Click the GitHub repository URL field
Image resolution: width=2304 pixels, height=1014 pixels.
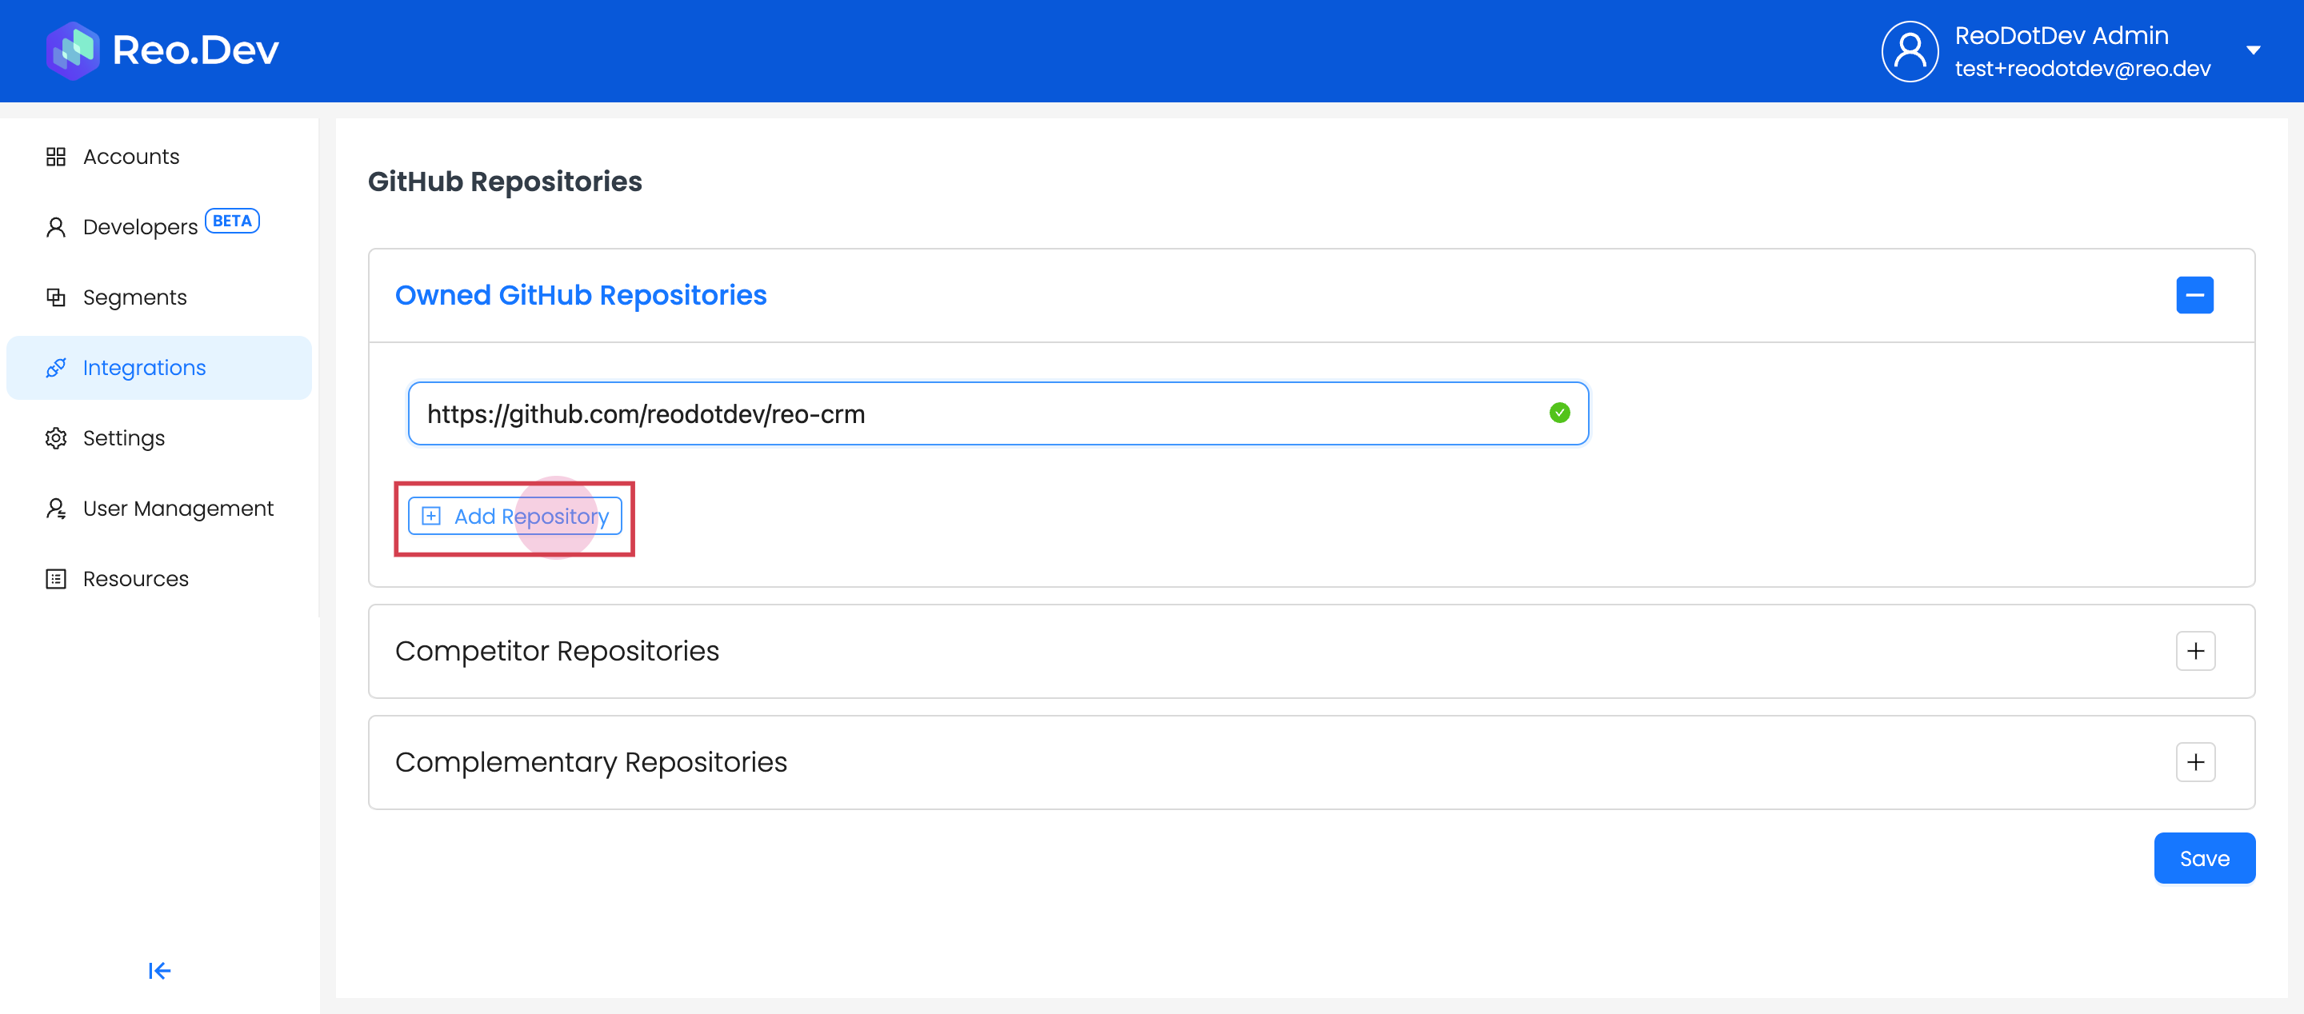coord(980,413)
